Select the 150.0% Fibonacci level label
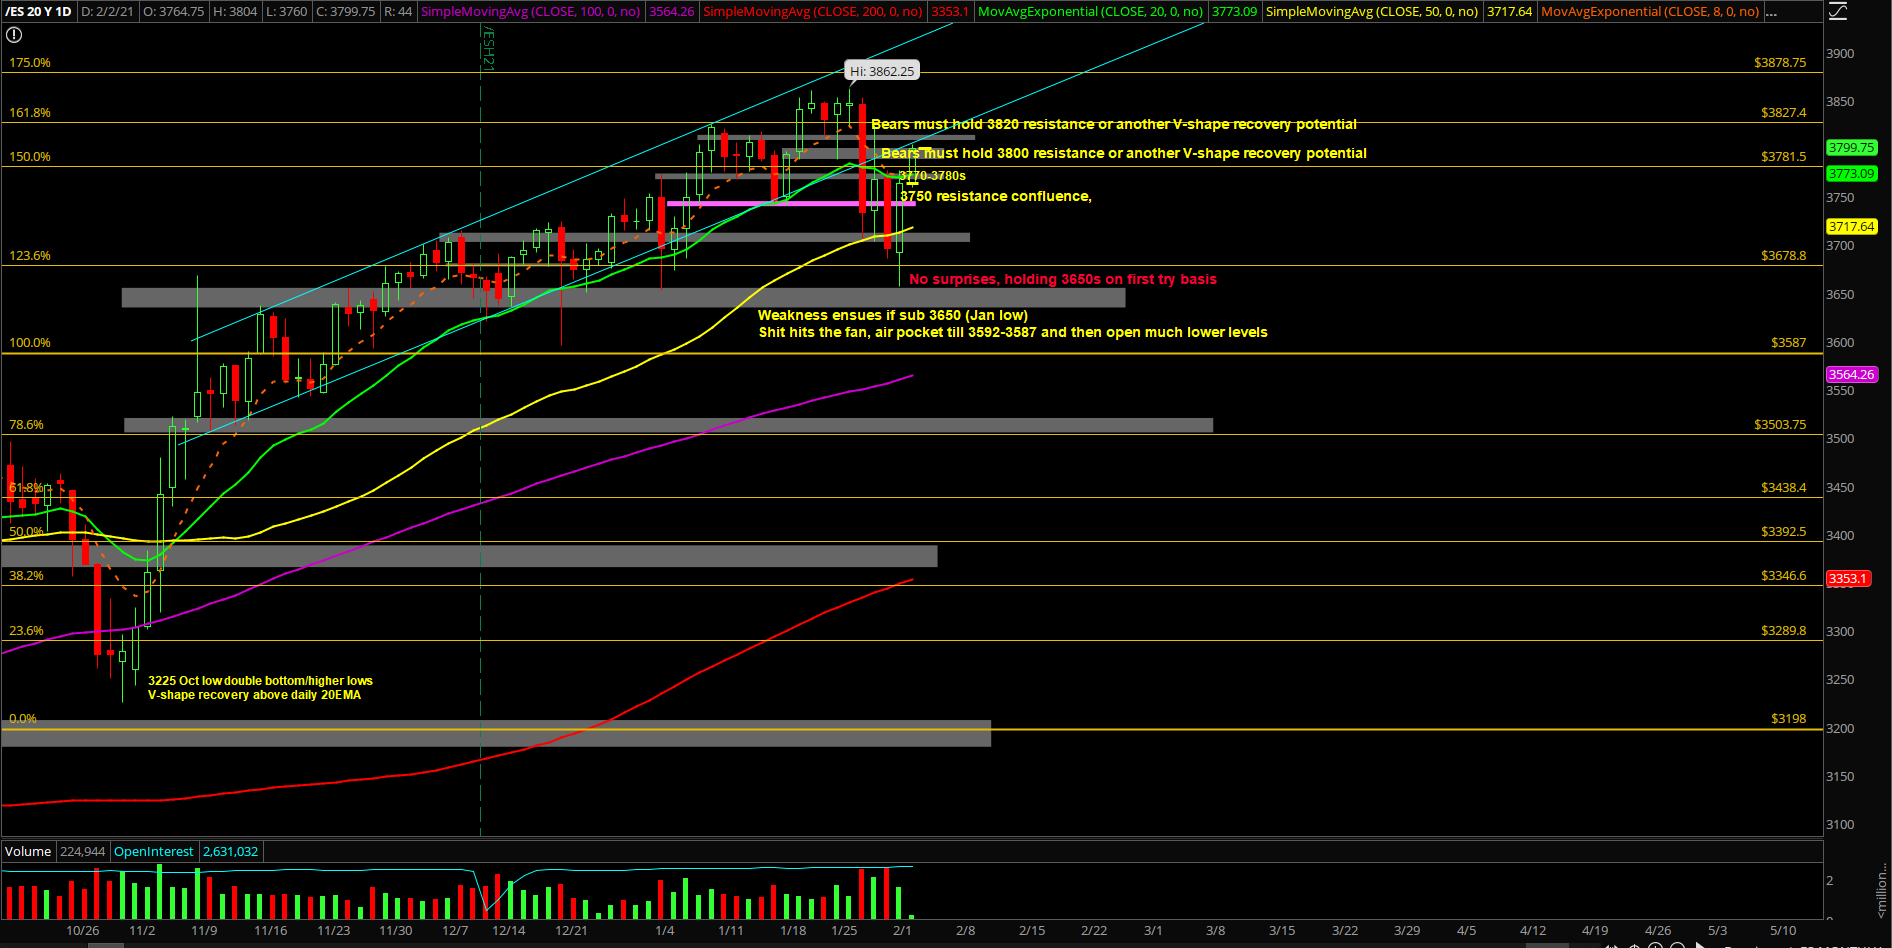 30,157
